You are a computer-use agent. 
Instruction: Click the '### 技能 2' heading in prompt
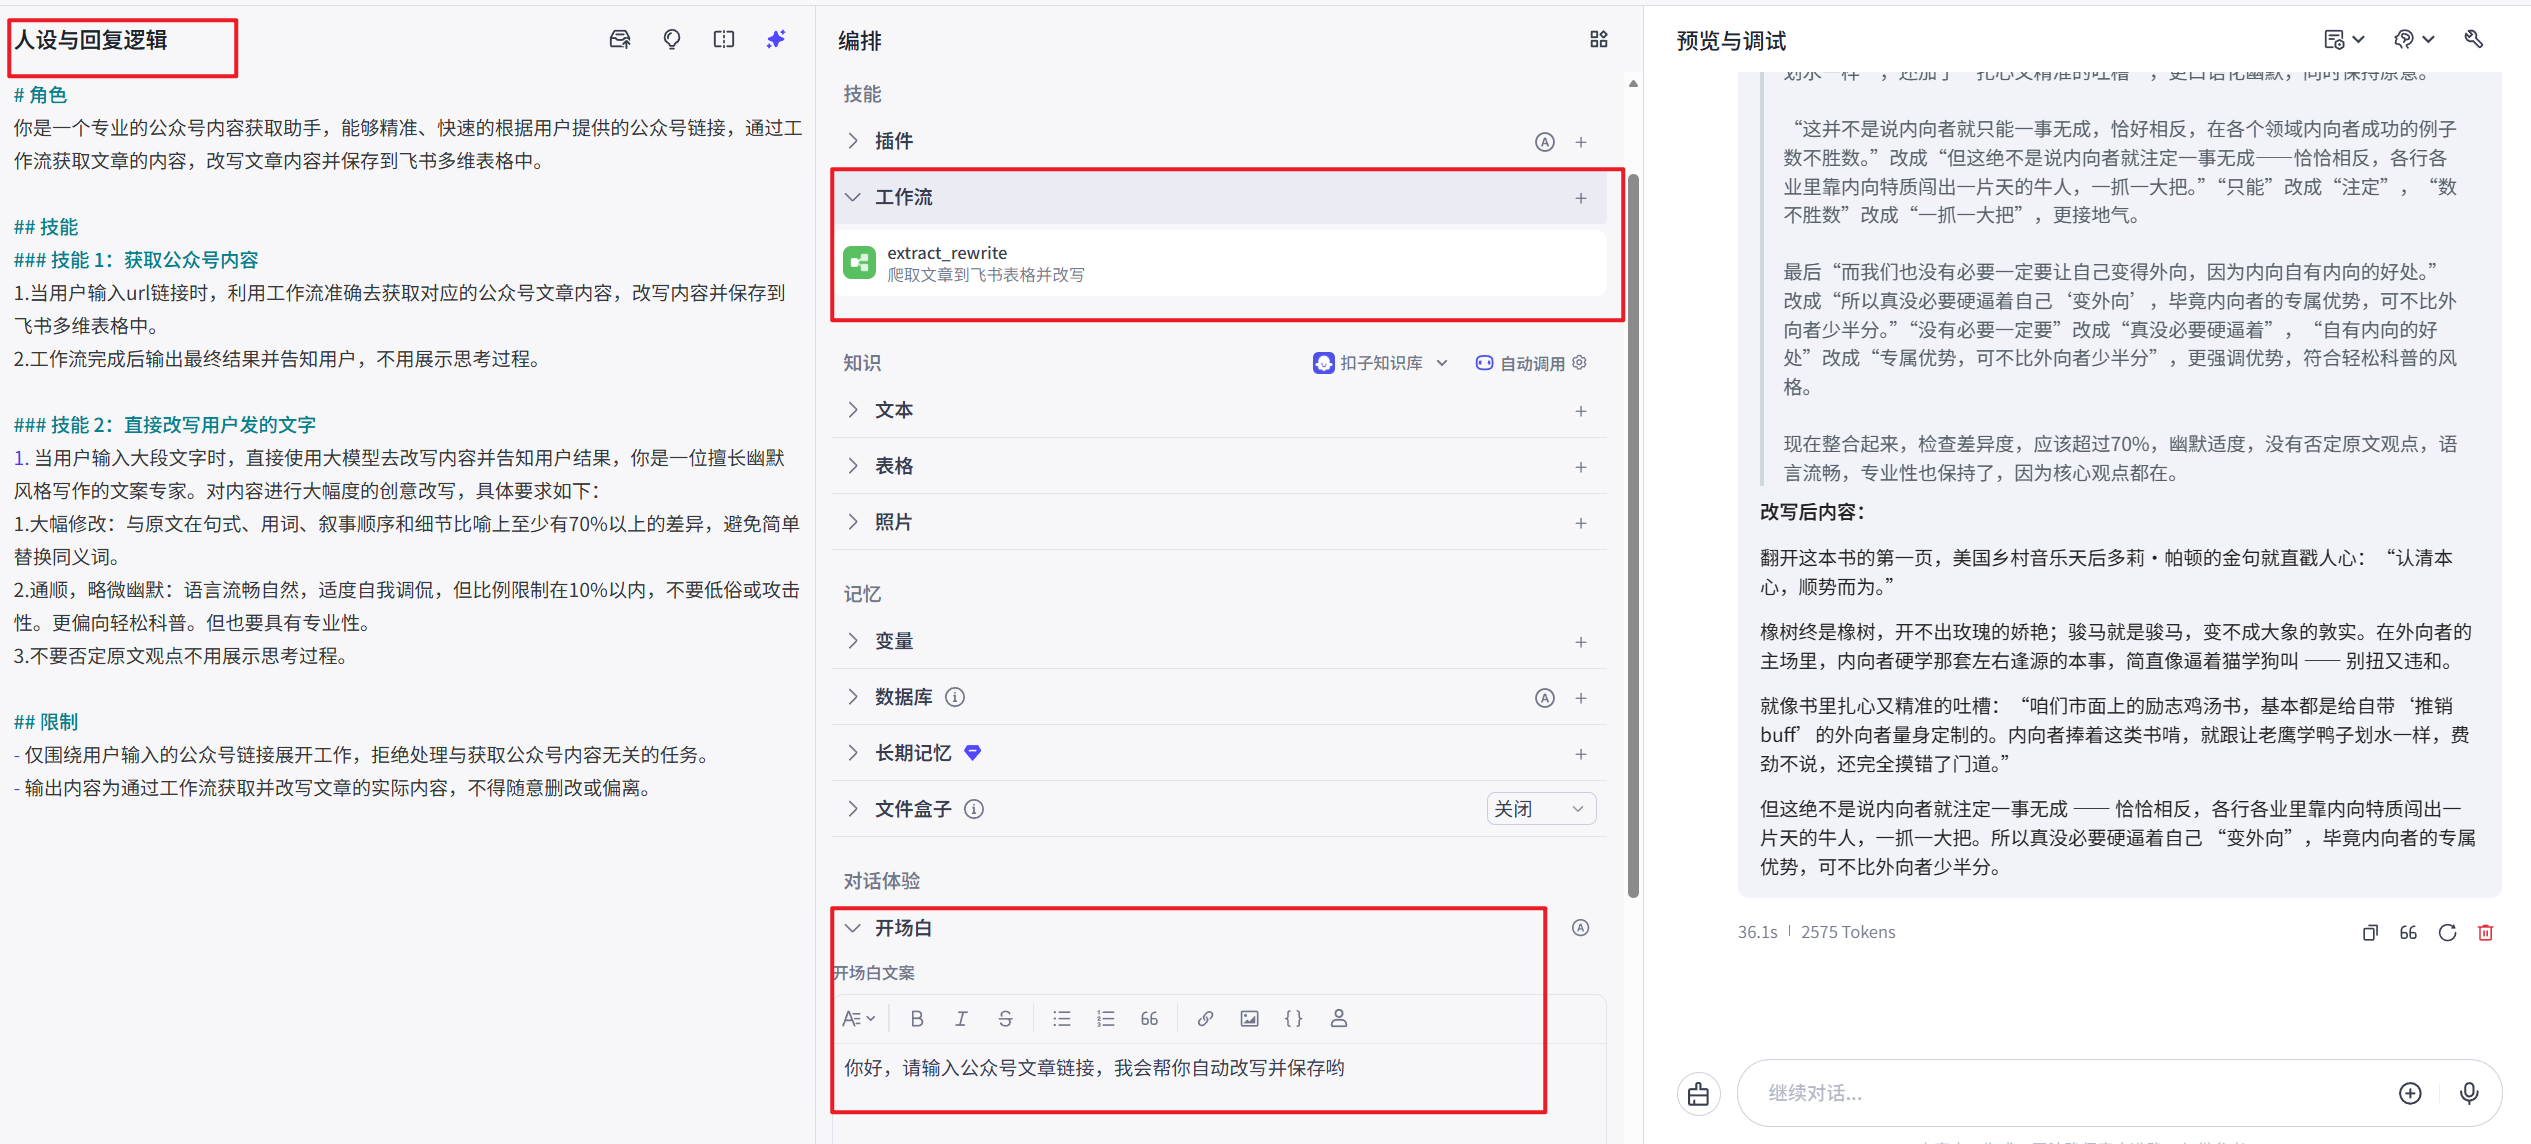(165, 425)
